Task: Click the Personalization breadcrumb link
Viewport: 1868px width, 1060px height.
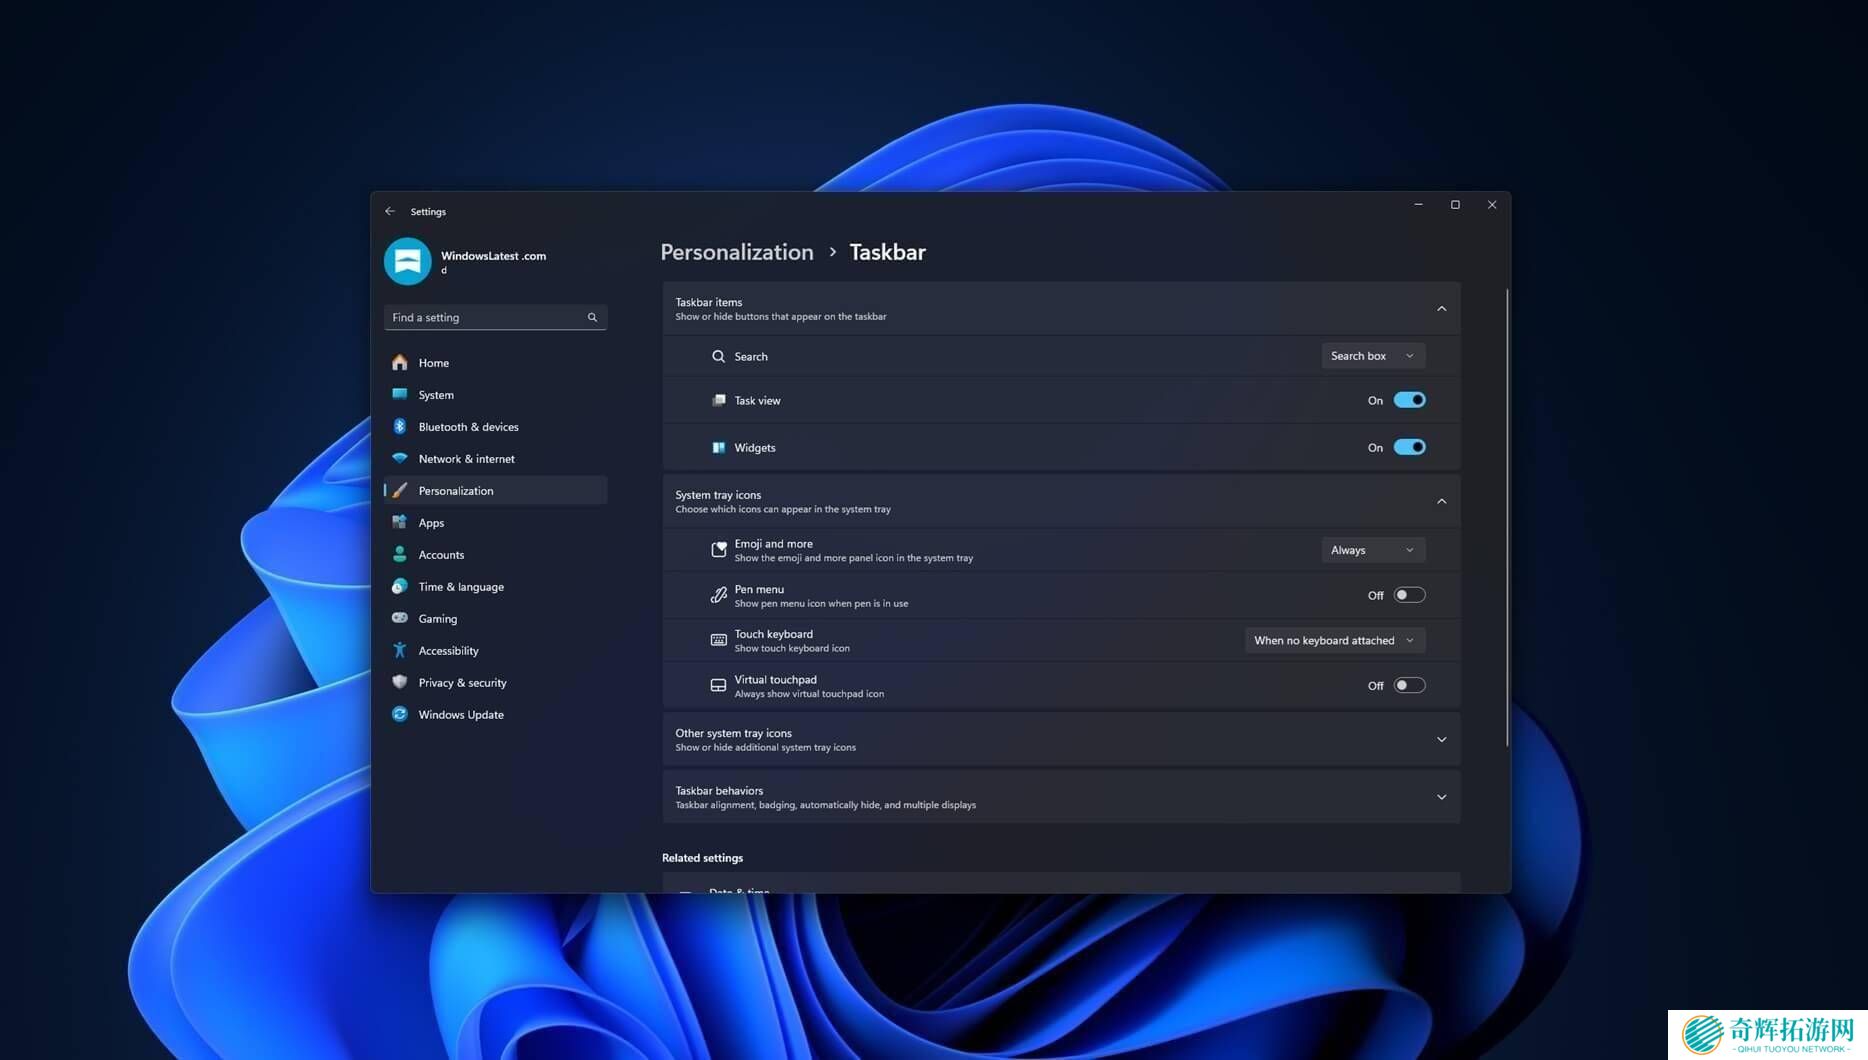Action: click(x=737, y=252)
